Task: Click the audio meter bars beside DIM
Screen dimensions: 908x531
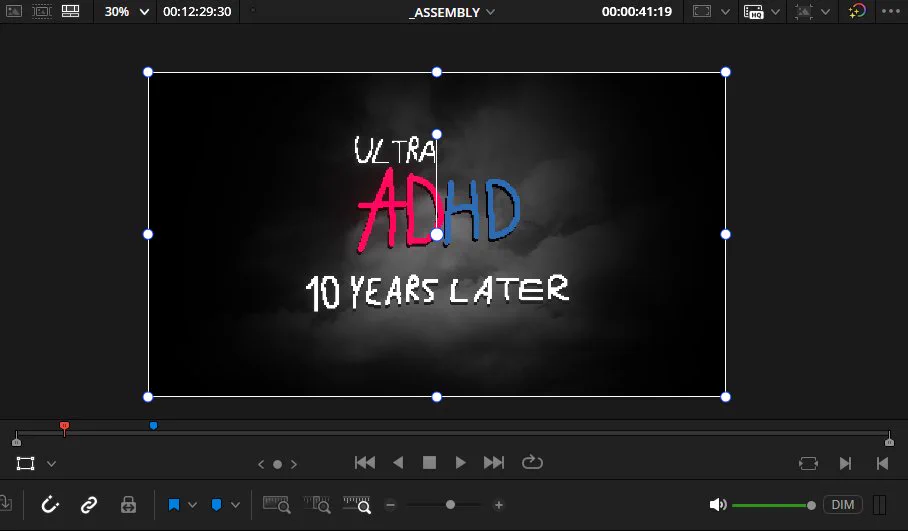Action: (880, 505)
